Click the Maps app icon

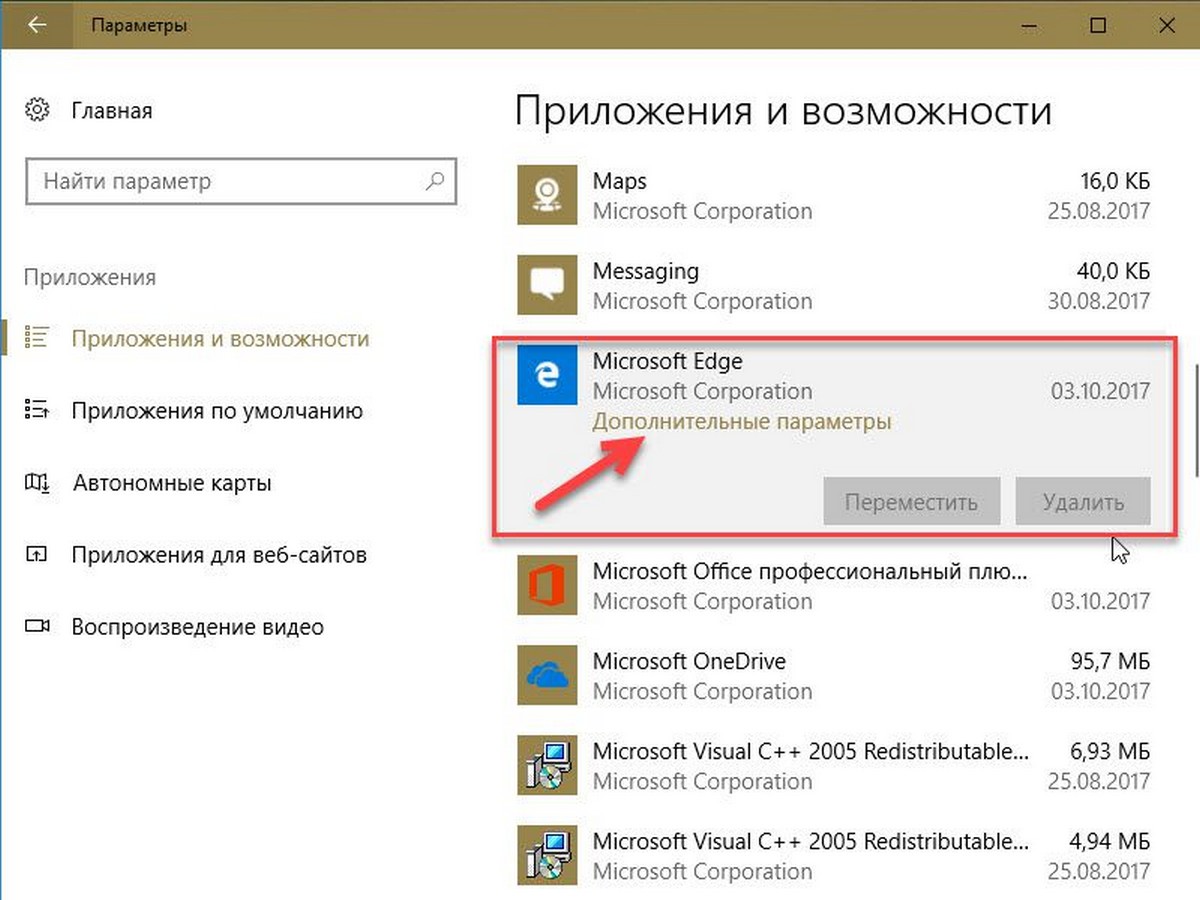click(x=546, y=195)
